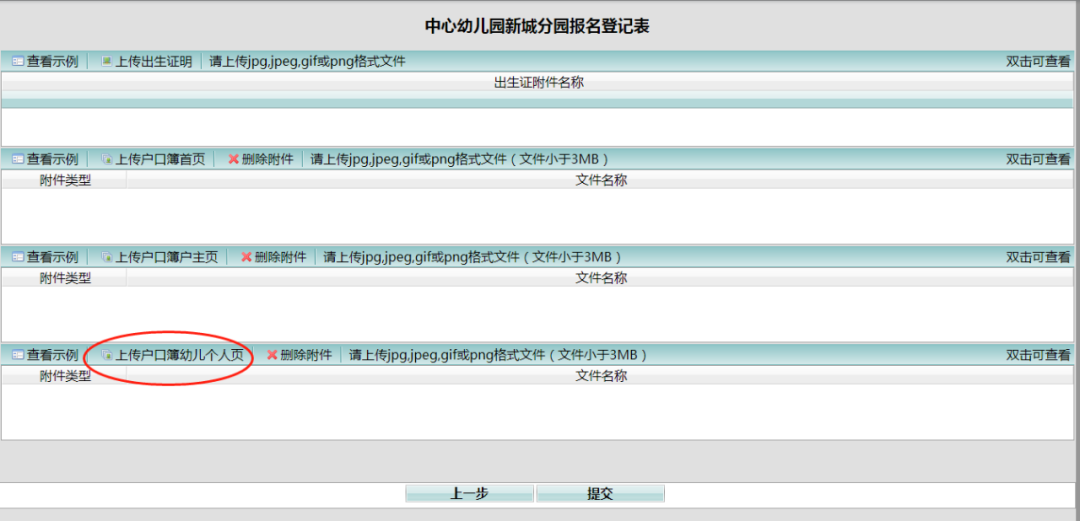
Task: Click 文件名称 header in 幼儿个人页 table
Action: pyautogui.click(x=601, y=376)
